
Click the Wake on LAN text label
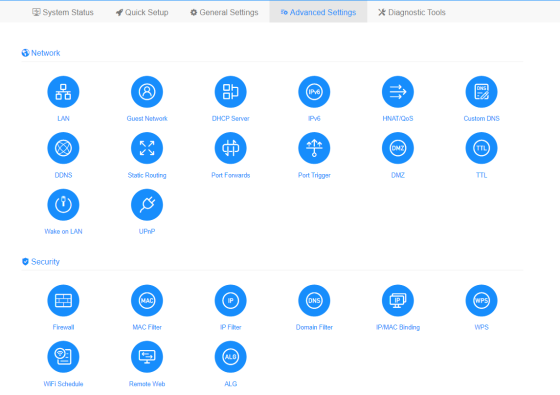click(63, 231)
